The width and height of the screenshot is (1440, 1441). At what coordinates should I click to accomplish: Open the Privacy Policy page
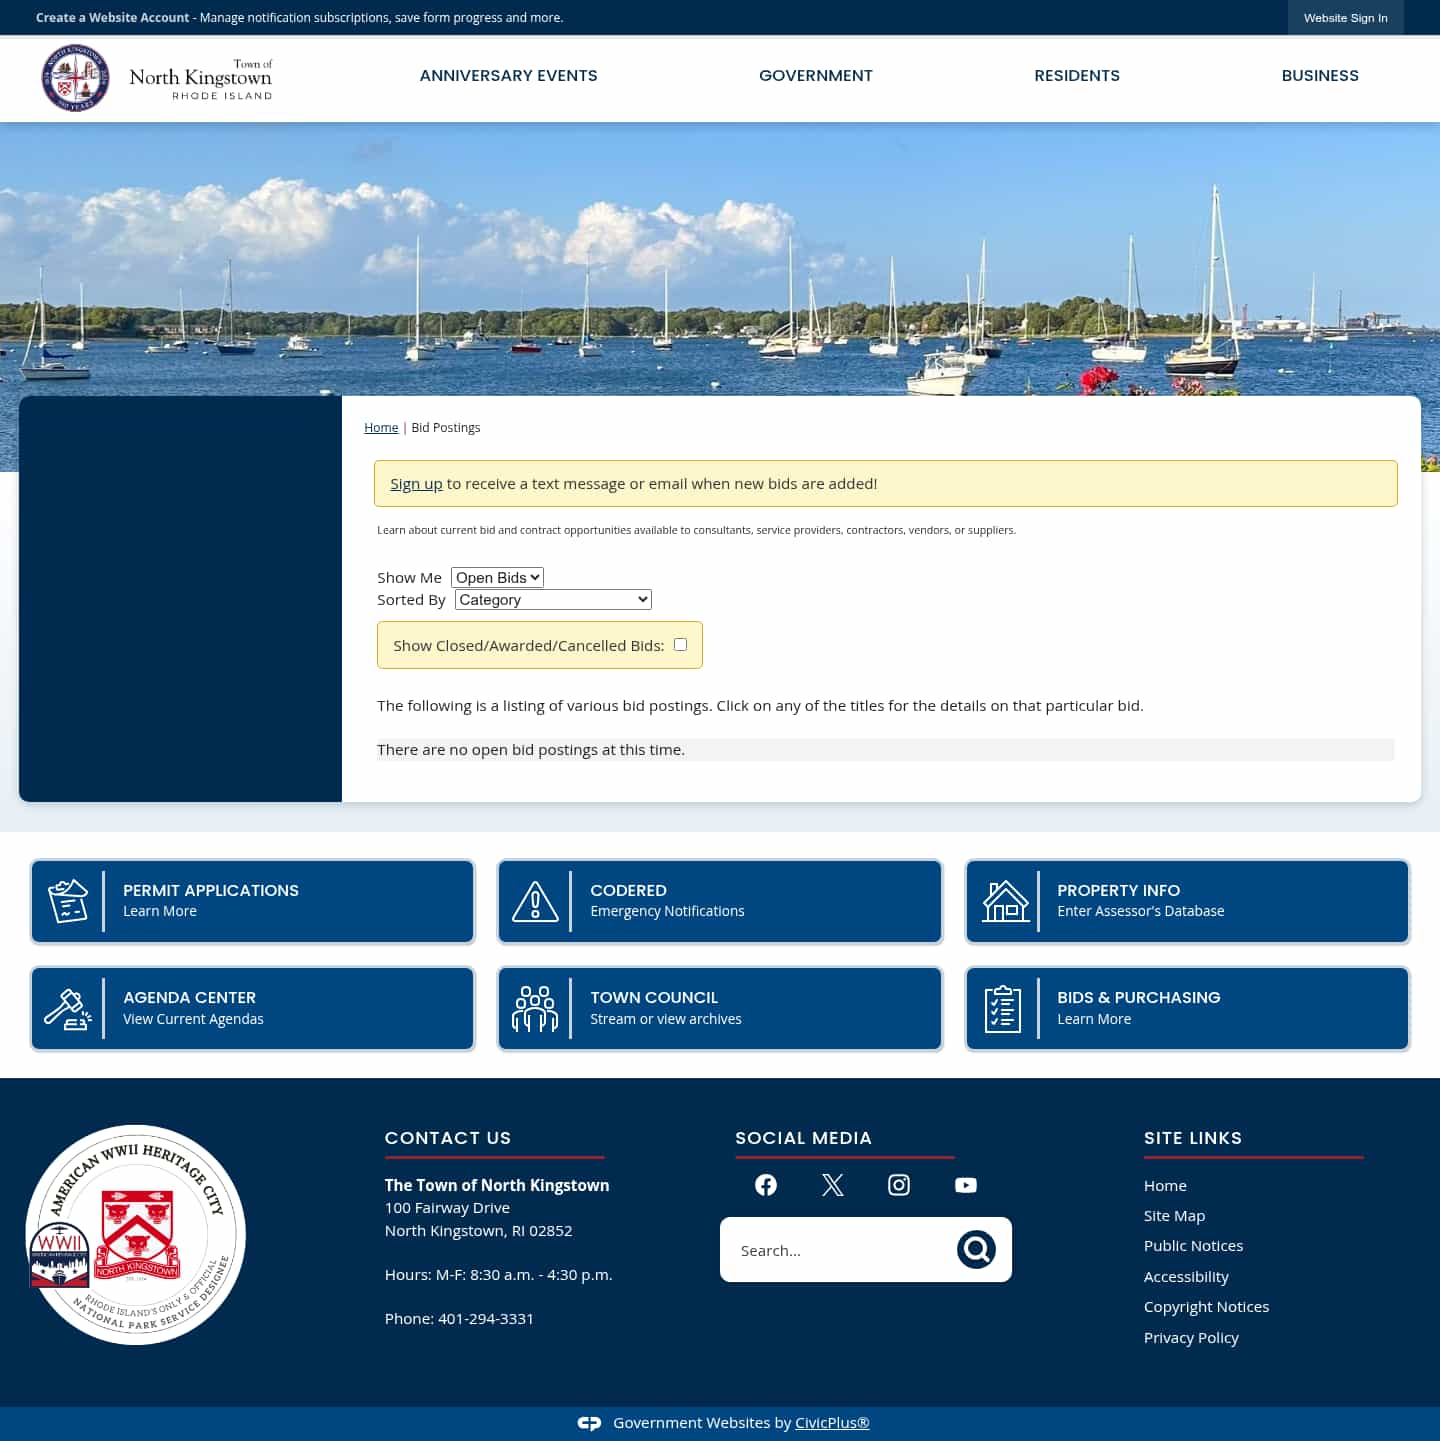click(1191, 1337)
